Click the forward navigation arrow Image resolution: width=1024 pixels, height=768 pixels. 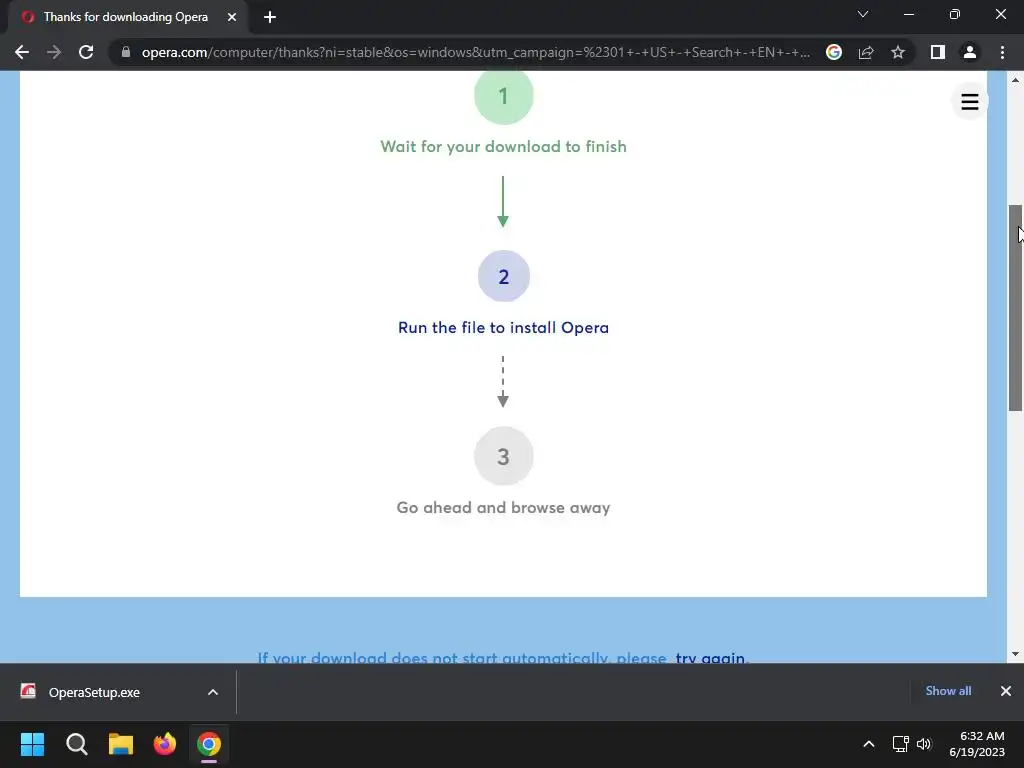tap(54, 52)
